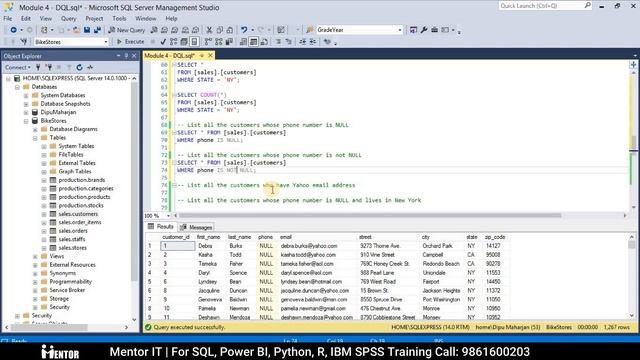640x360 pixels.
Task: Select the Programmability folder
Action: (x=71, y=282)
